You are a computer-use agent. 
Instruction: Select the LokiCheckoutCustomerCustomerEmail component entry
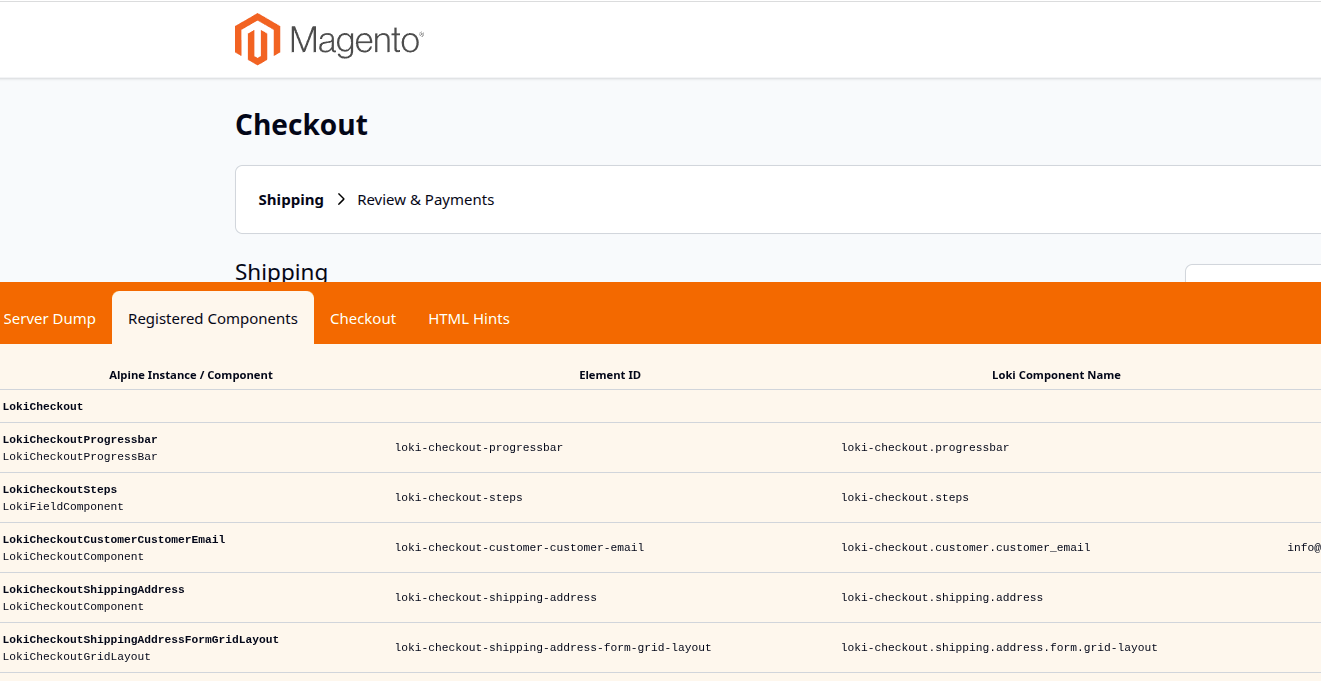[114, 540]
